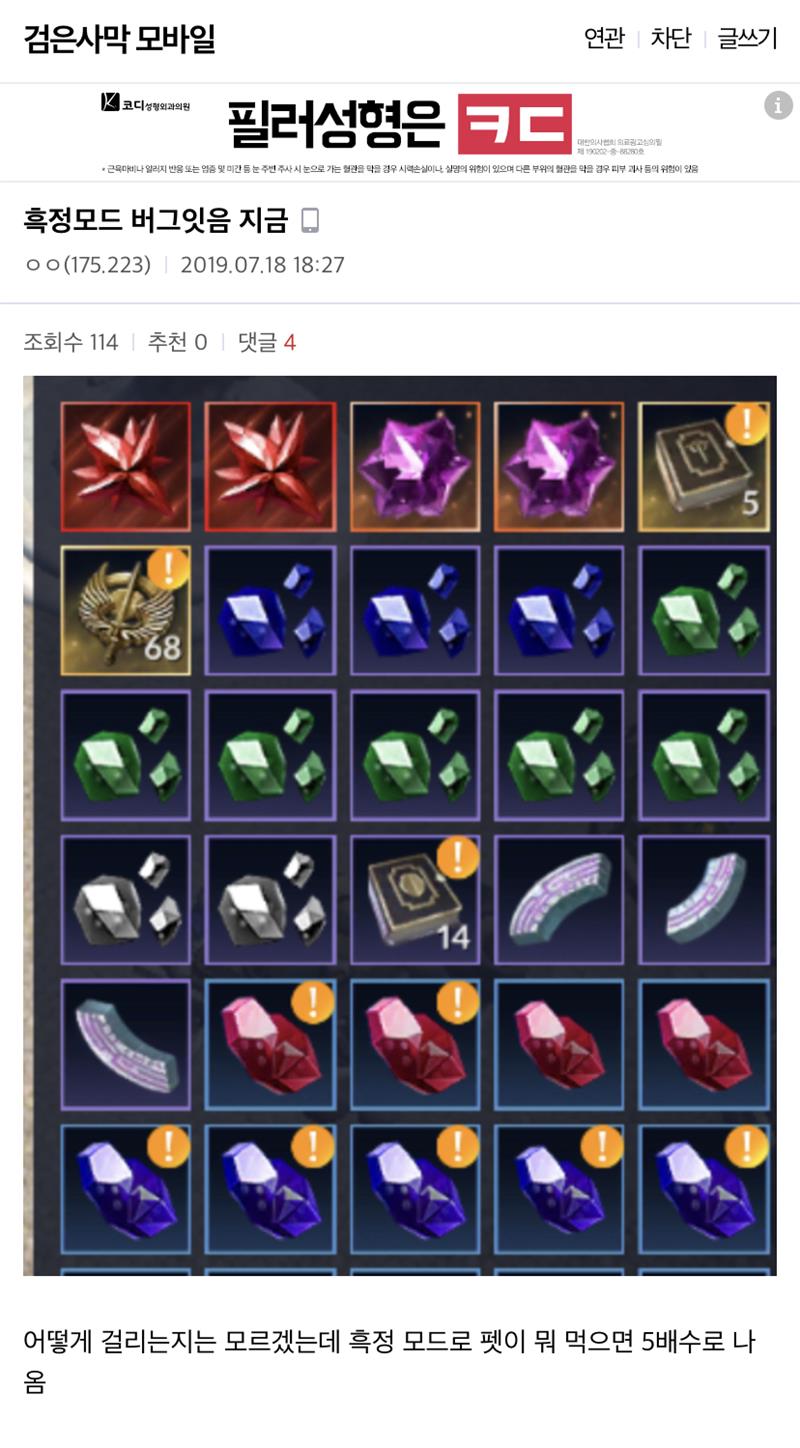Click the 추천 0 recommendation count
This screenshot has width=800, height=1448.
click(x=177, y=342)
